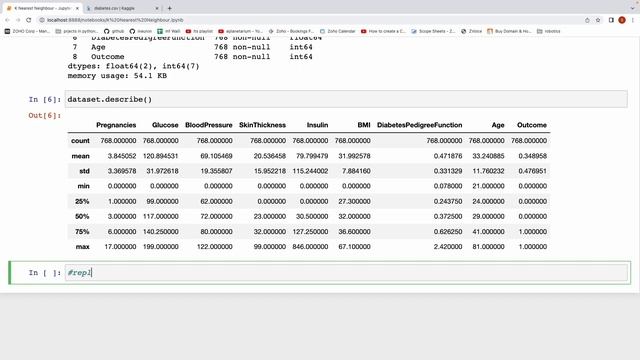Click the Out[6] output prompt

click(x=44, y=115)
